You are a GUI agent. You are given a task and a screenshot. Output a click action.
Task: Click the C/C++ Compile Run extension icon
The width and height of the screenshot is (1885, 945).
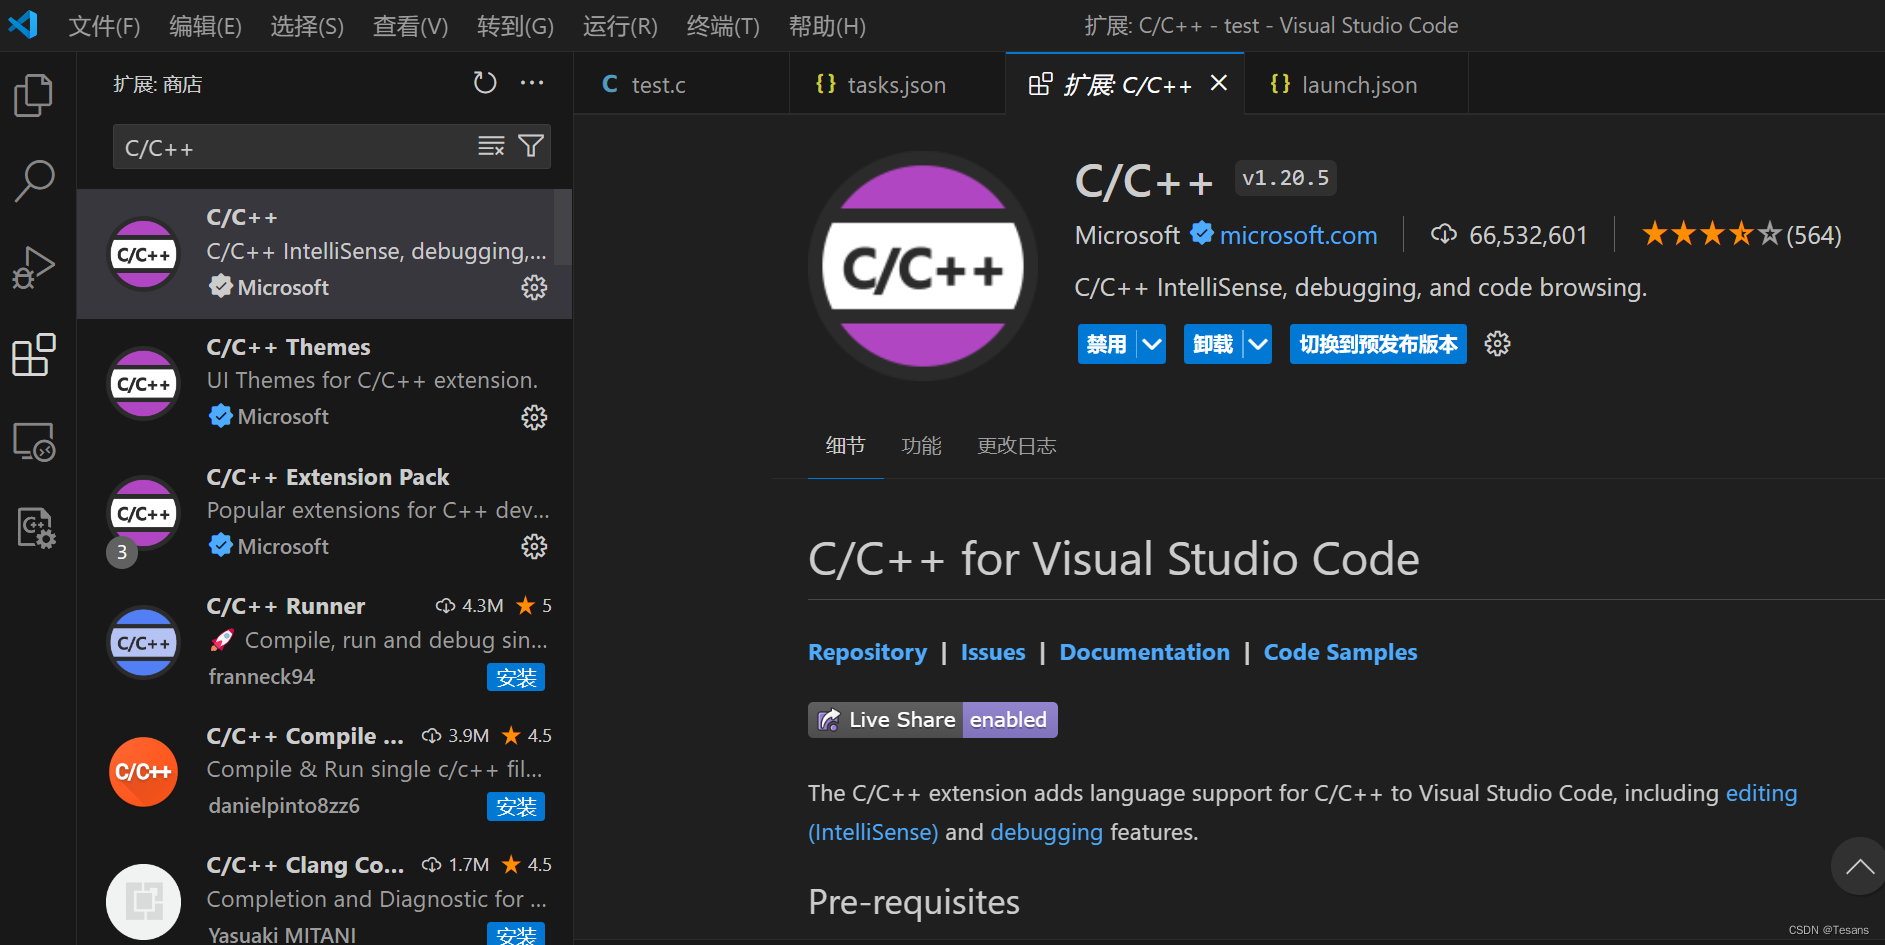pyautogui.click(x=143, y=771)
